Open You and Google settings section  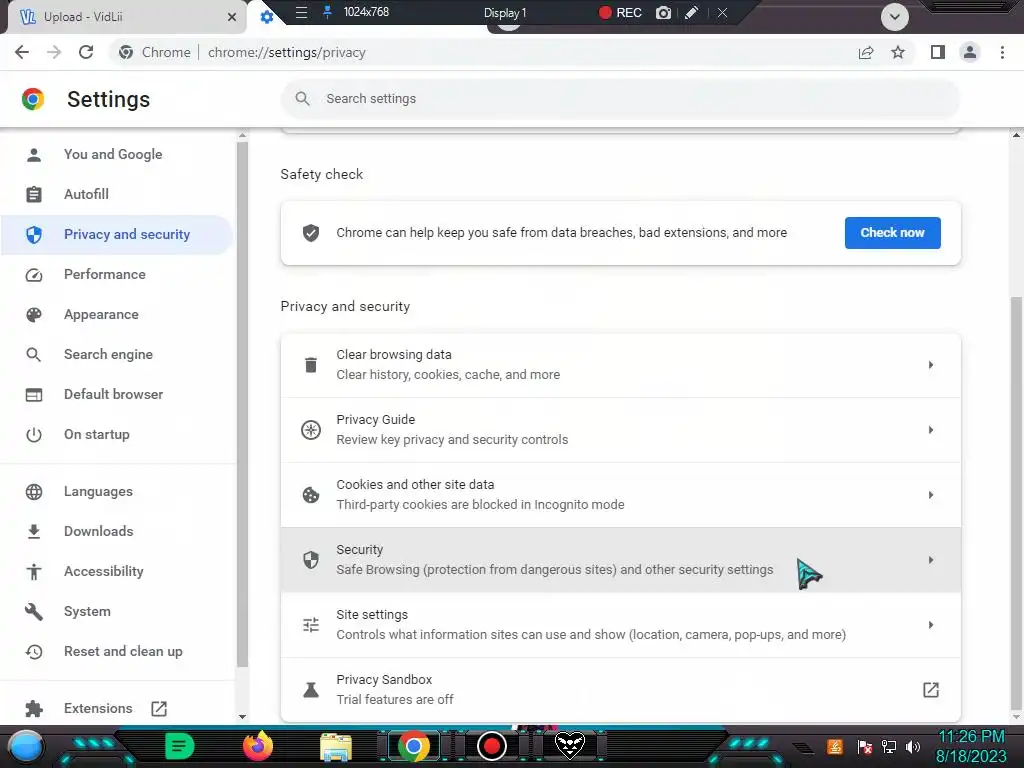(x=116, y=155)
